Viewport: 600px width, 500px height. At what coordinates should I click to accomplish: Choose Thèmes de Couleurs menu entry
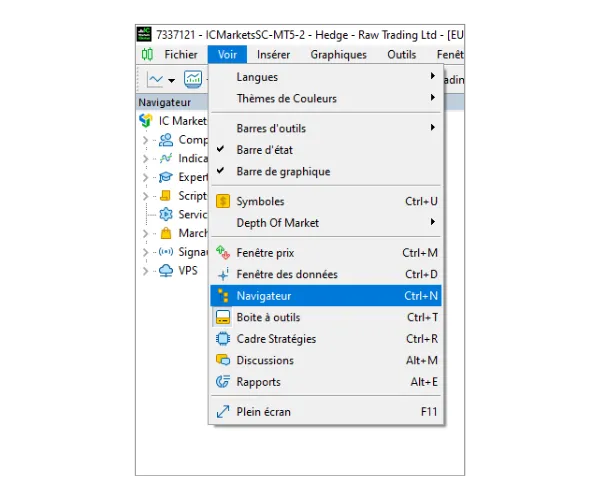pos(326,98)
